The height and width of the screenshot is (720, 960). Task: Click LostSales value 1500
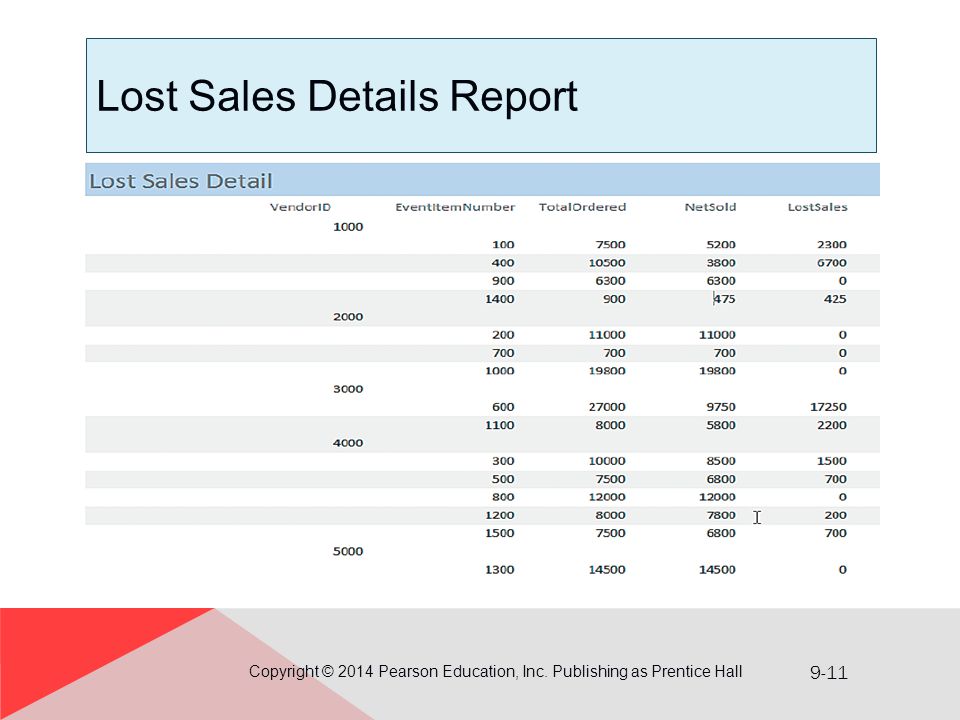tap(831, 460)
